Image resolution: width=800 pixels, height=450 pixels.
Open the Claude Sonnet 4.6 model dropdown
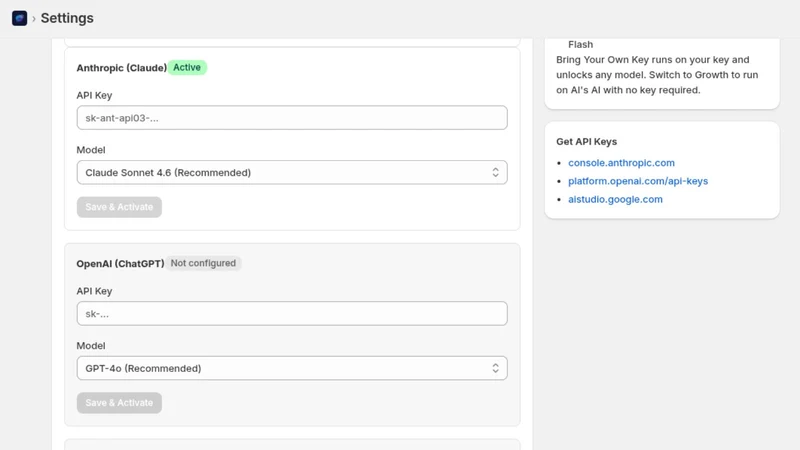(292, 172)
